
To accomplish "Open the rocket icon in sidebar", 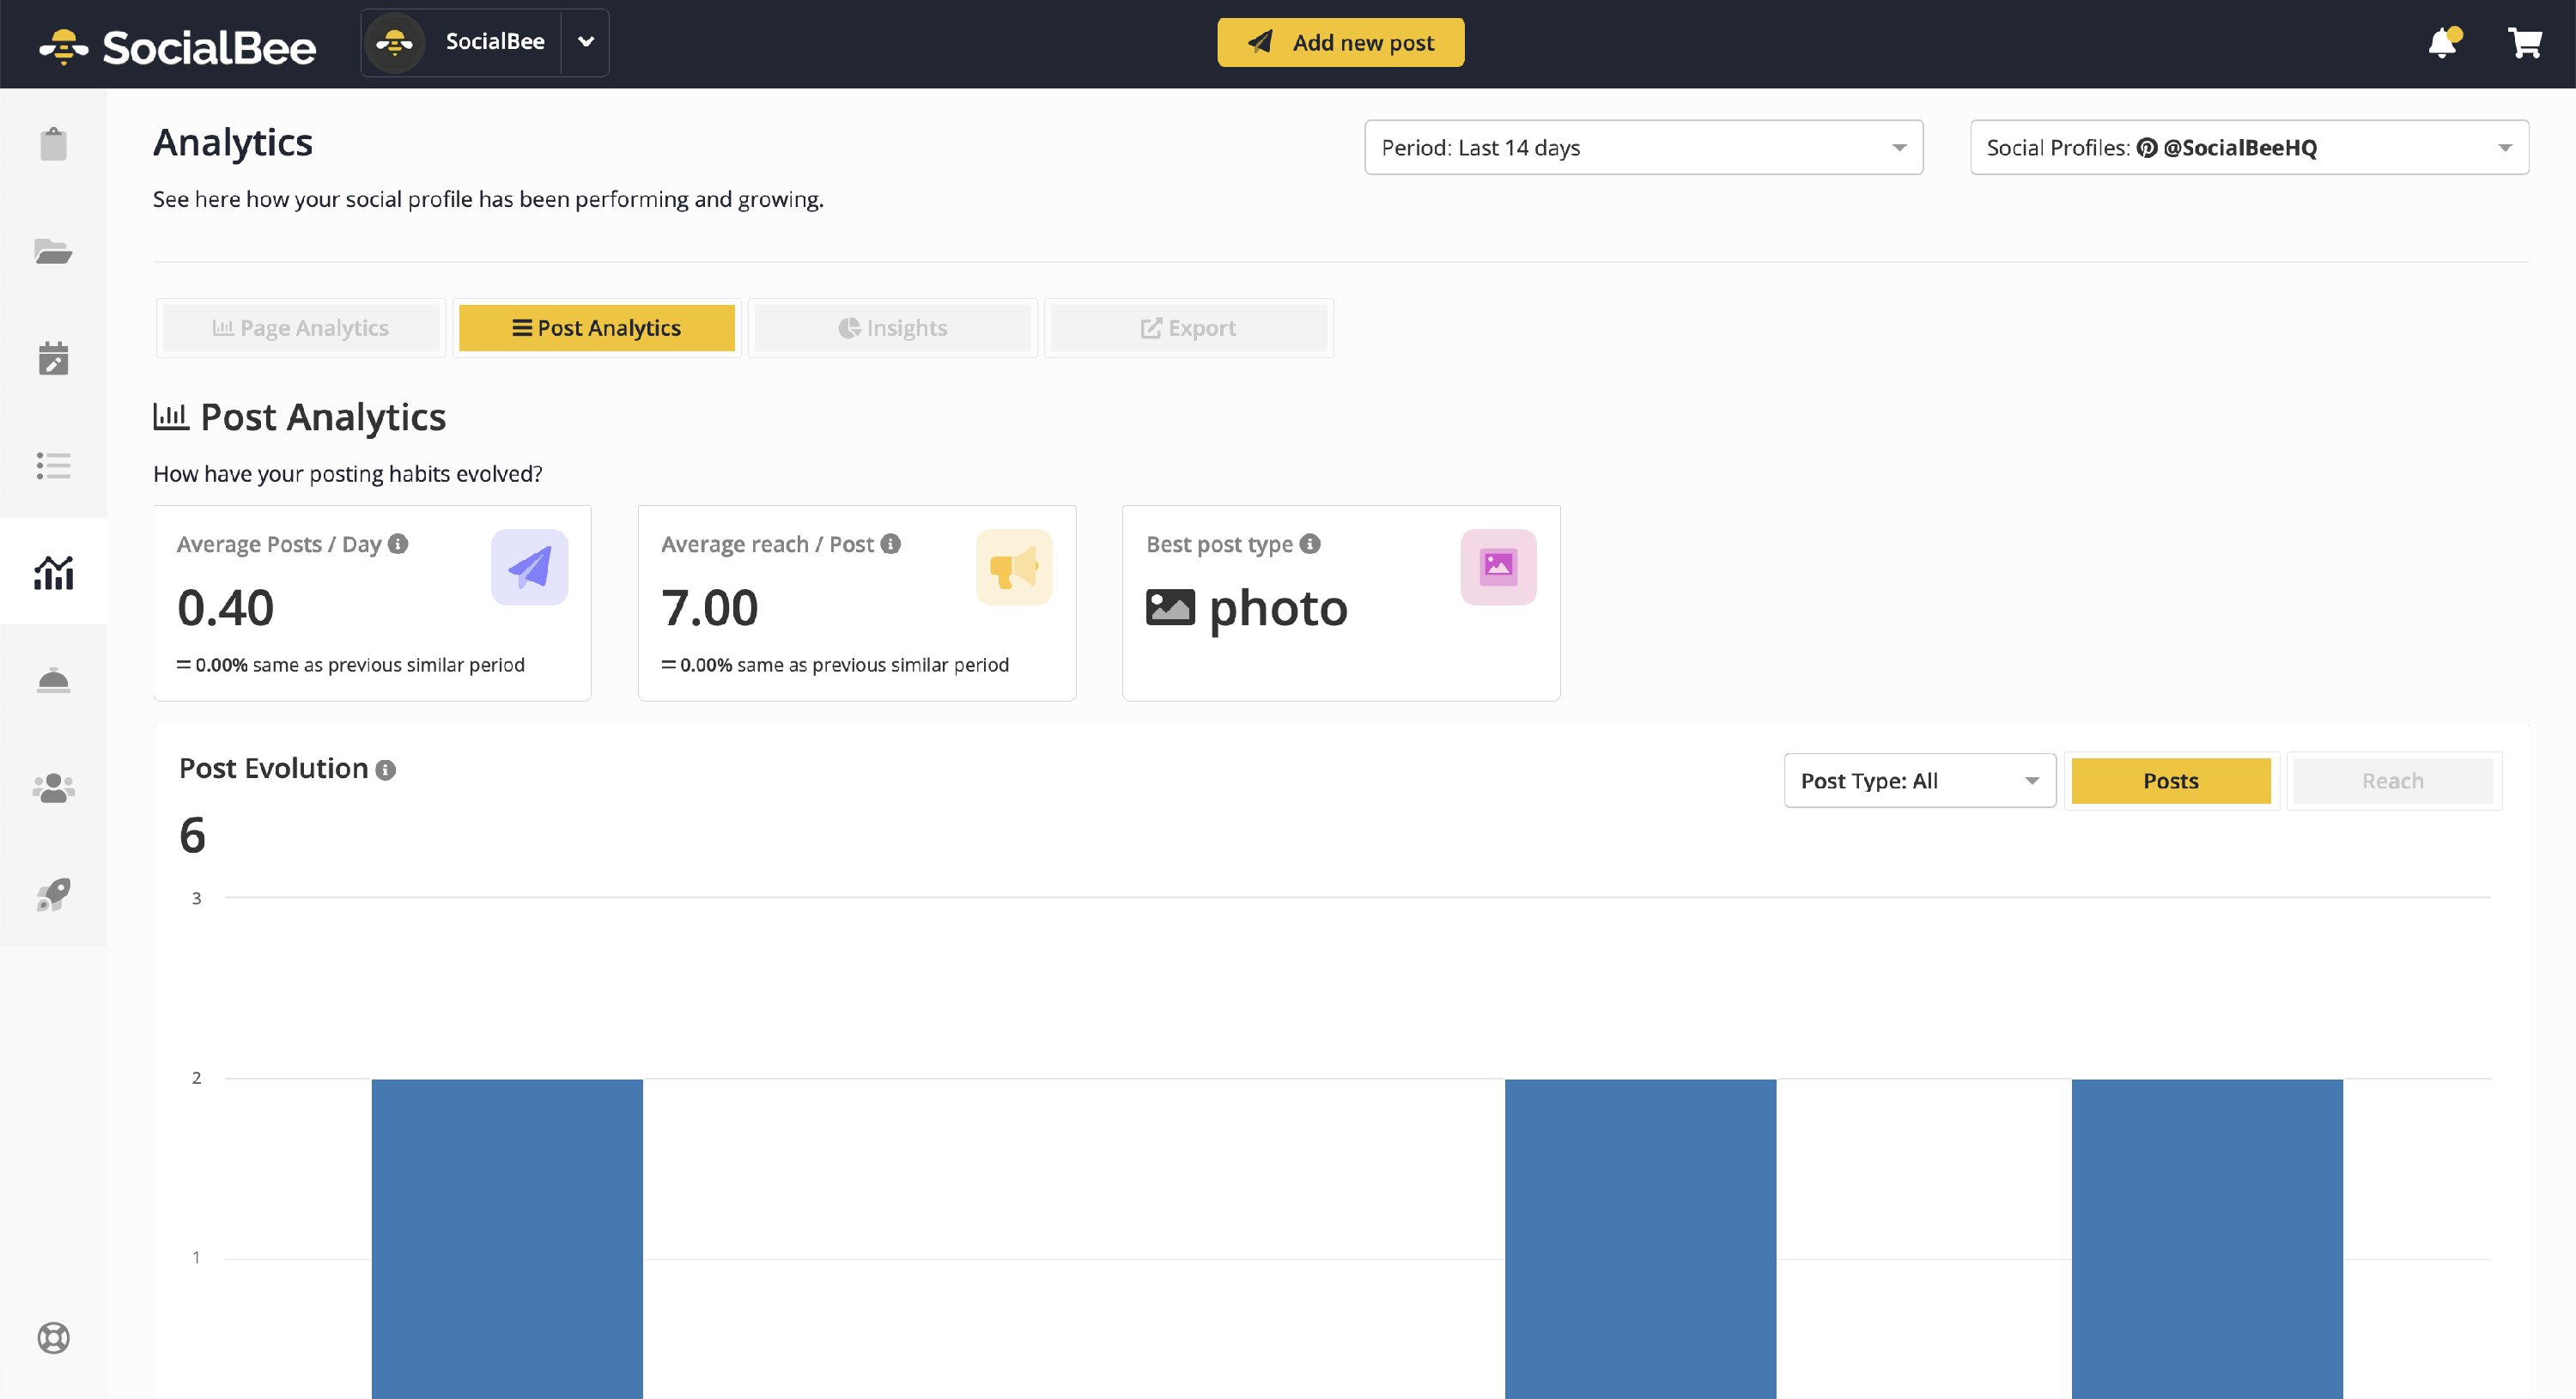I will (53, 894).
